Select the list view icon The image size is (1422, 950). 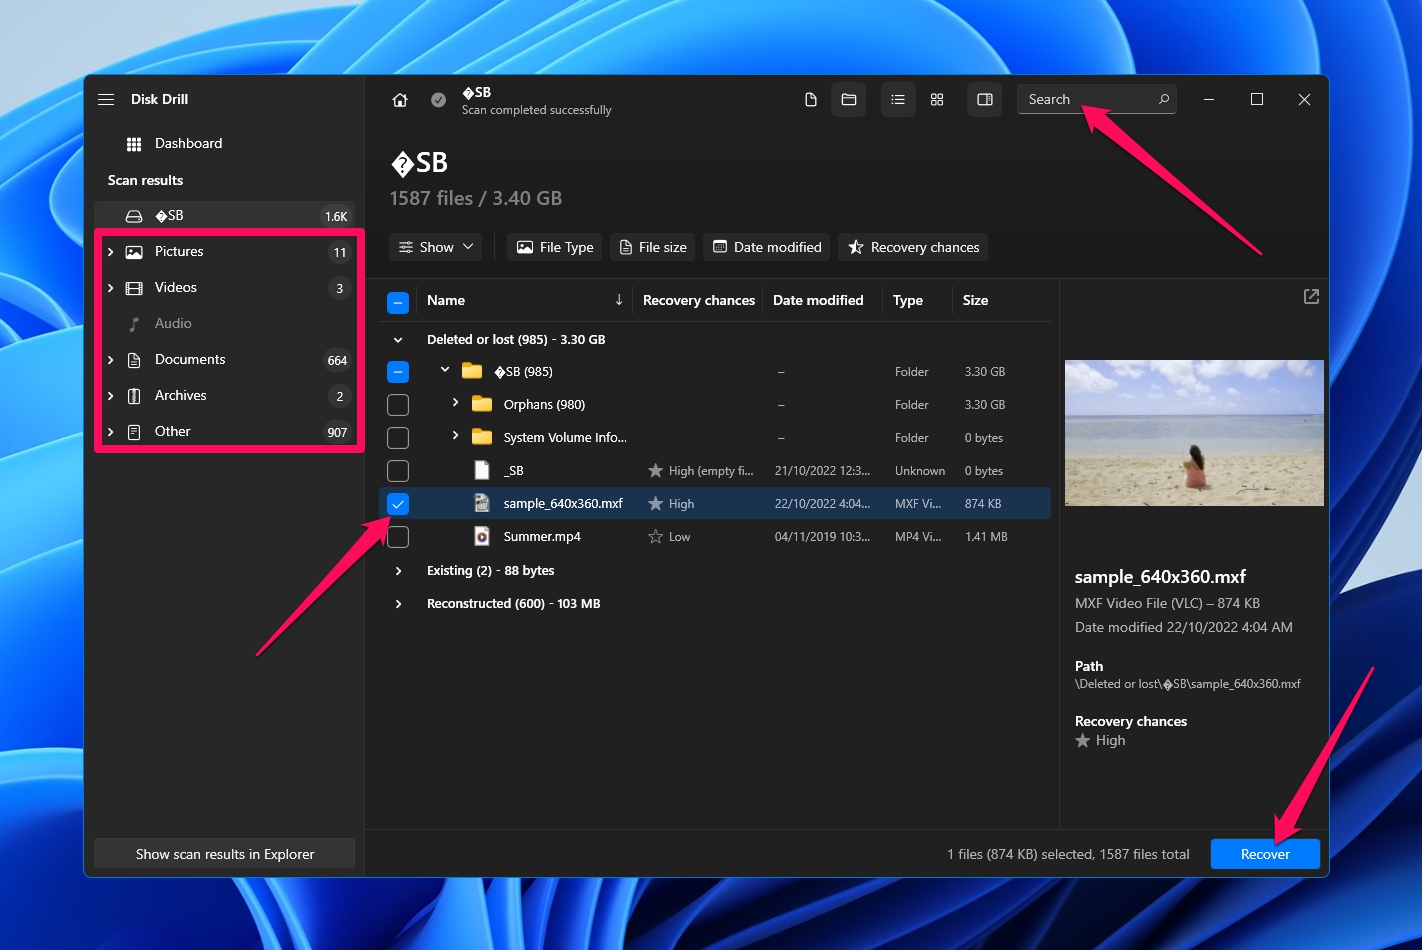(898, 100)
